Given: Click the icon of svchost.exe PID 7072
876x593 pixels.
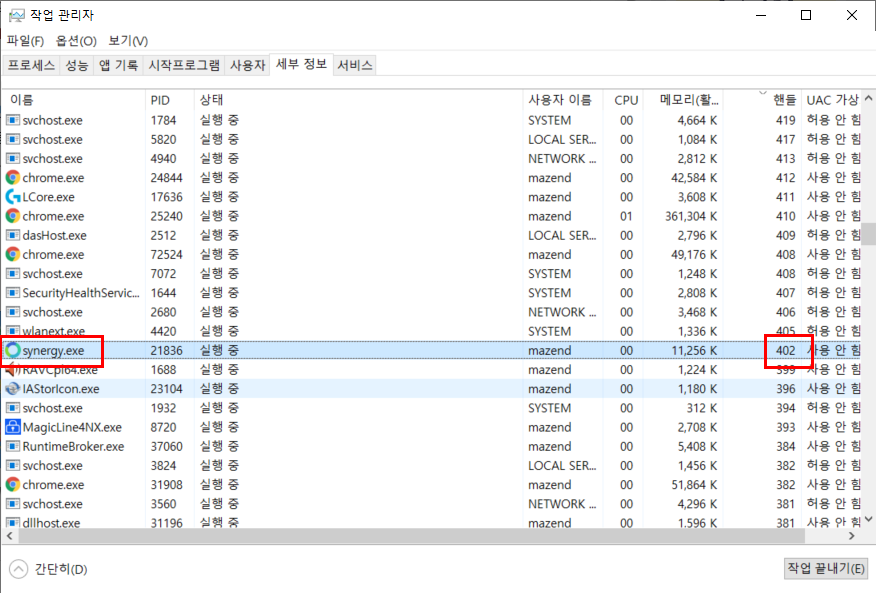Looking at the screenshot, I should (13, 273).
